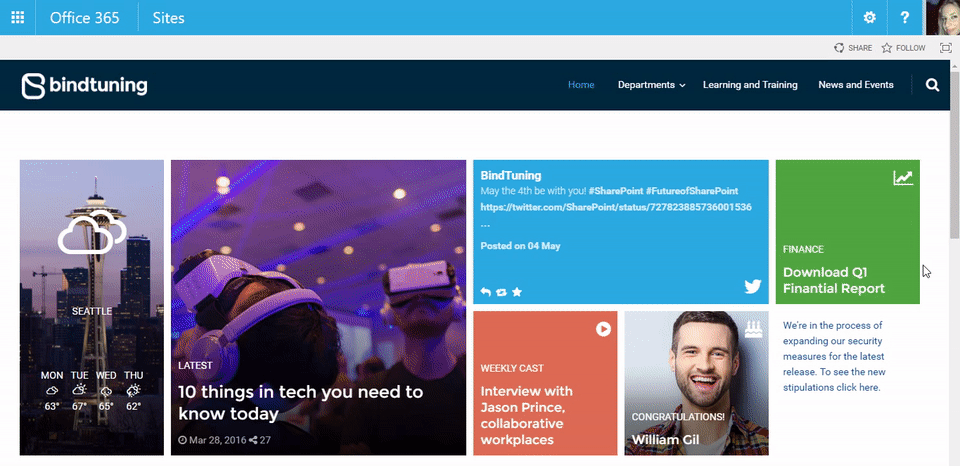Click the cloud weather icon for Seattle
Image resolution: width=960 pixels, height=466 pixels.
92,231
